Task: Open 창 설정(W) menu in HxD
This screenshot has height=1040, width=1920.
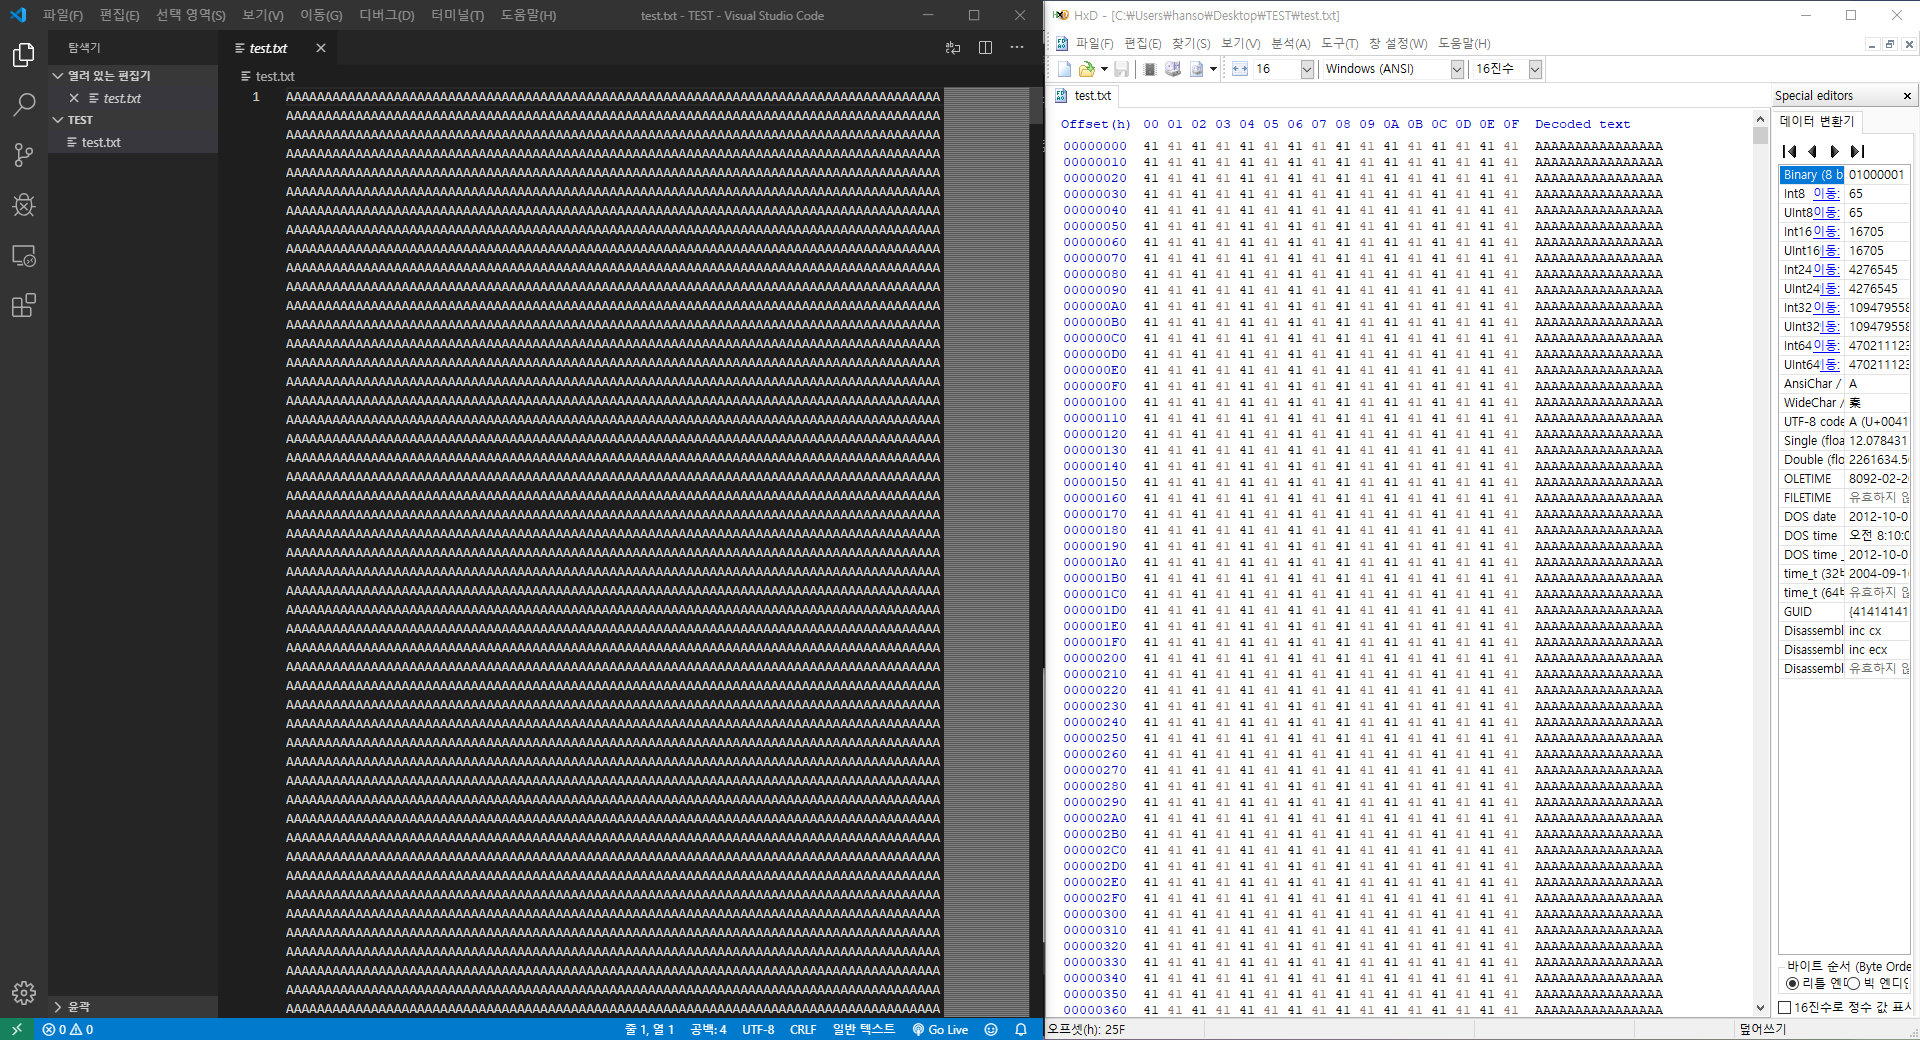Action: click(x=1398, y=43)
